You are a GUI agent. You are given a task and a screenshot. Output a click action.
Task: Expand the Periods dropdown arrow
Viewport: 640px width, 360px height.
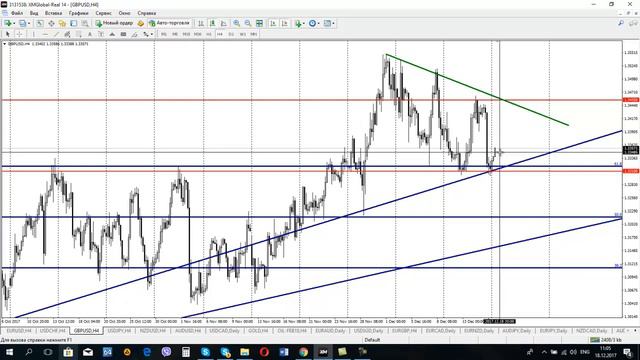(318, 23)
